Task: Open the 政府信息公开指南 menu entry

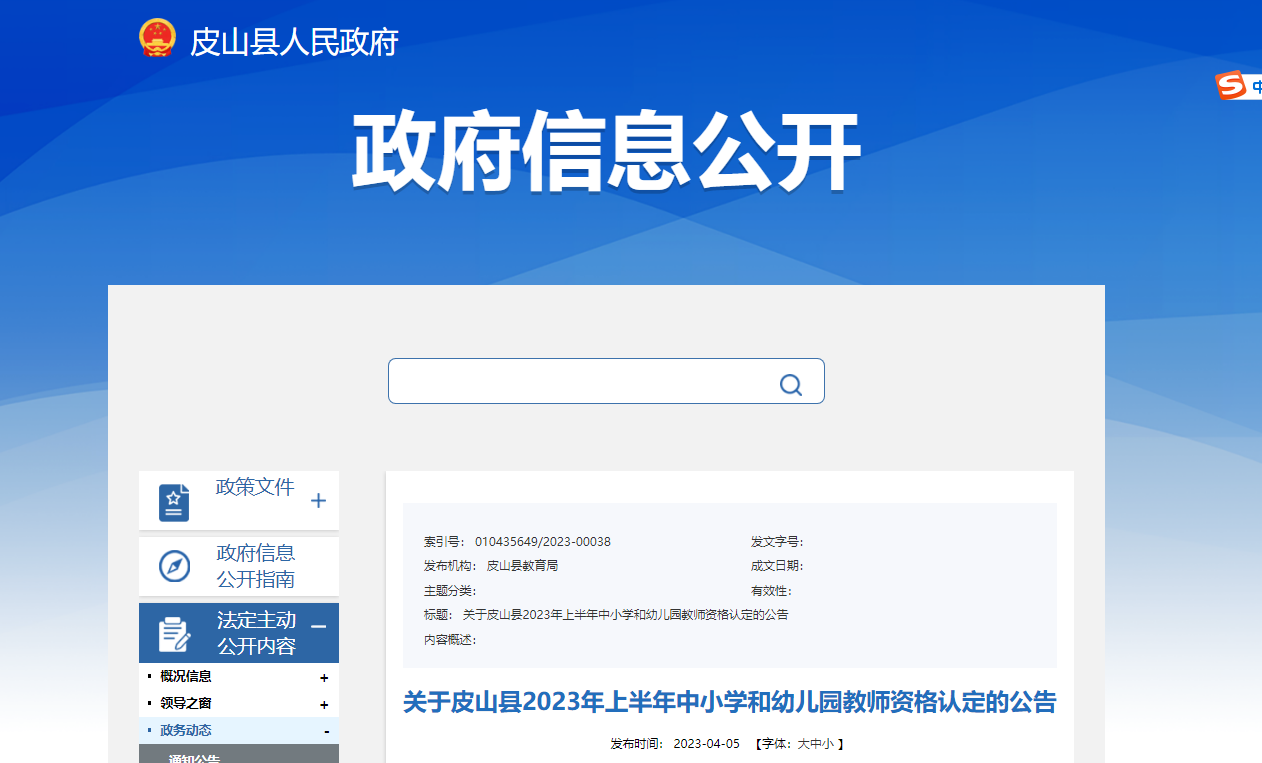Action: click(x=256, y=566)
